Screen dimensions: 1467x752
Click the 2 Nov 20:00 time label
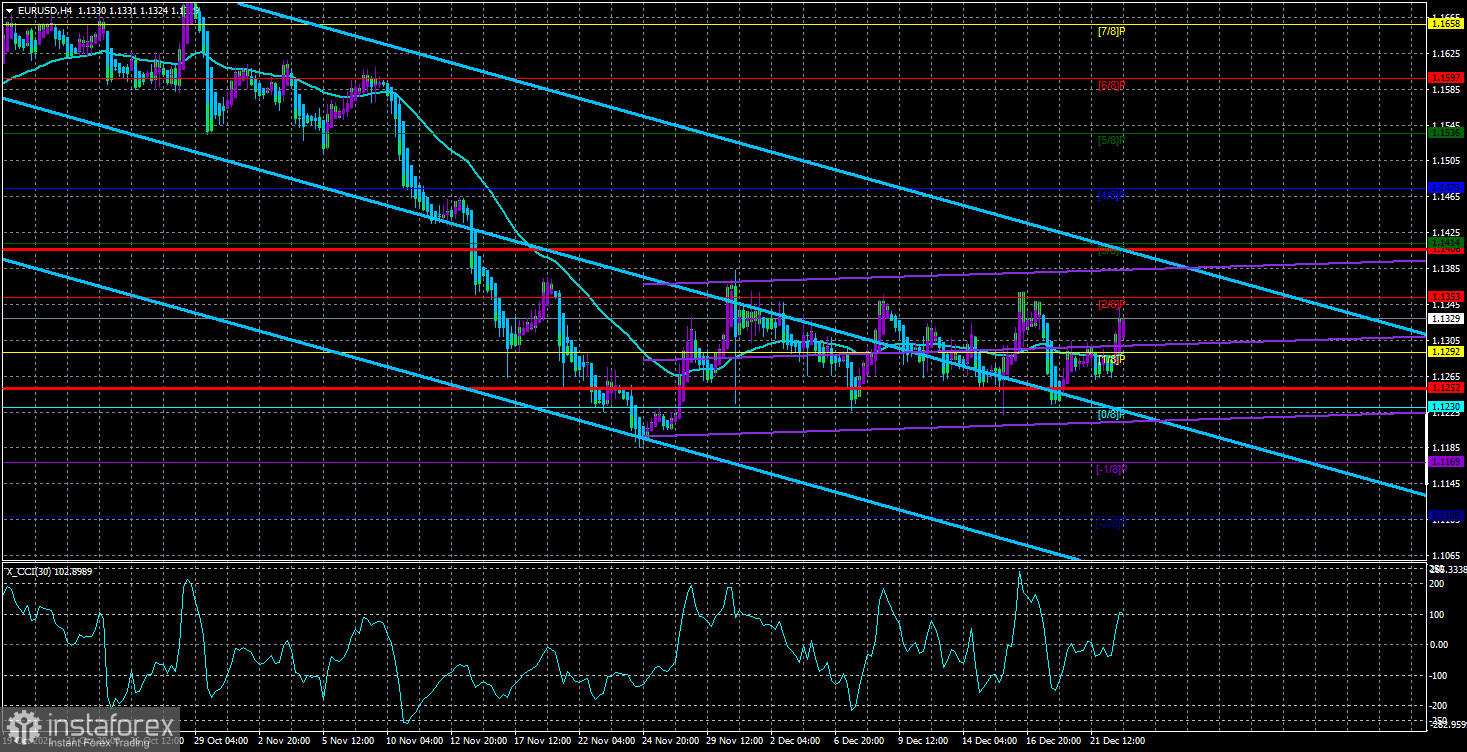tap(285, 741)
